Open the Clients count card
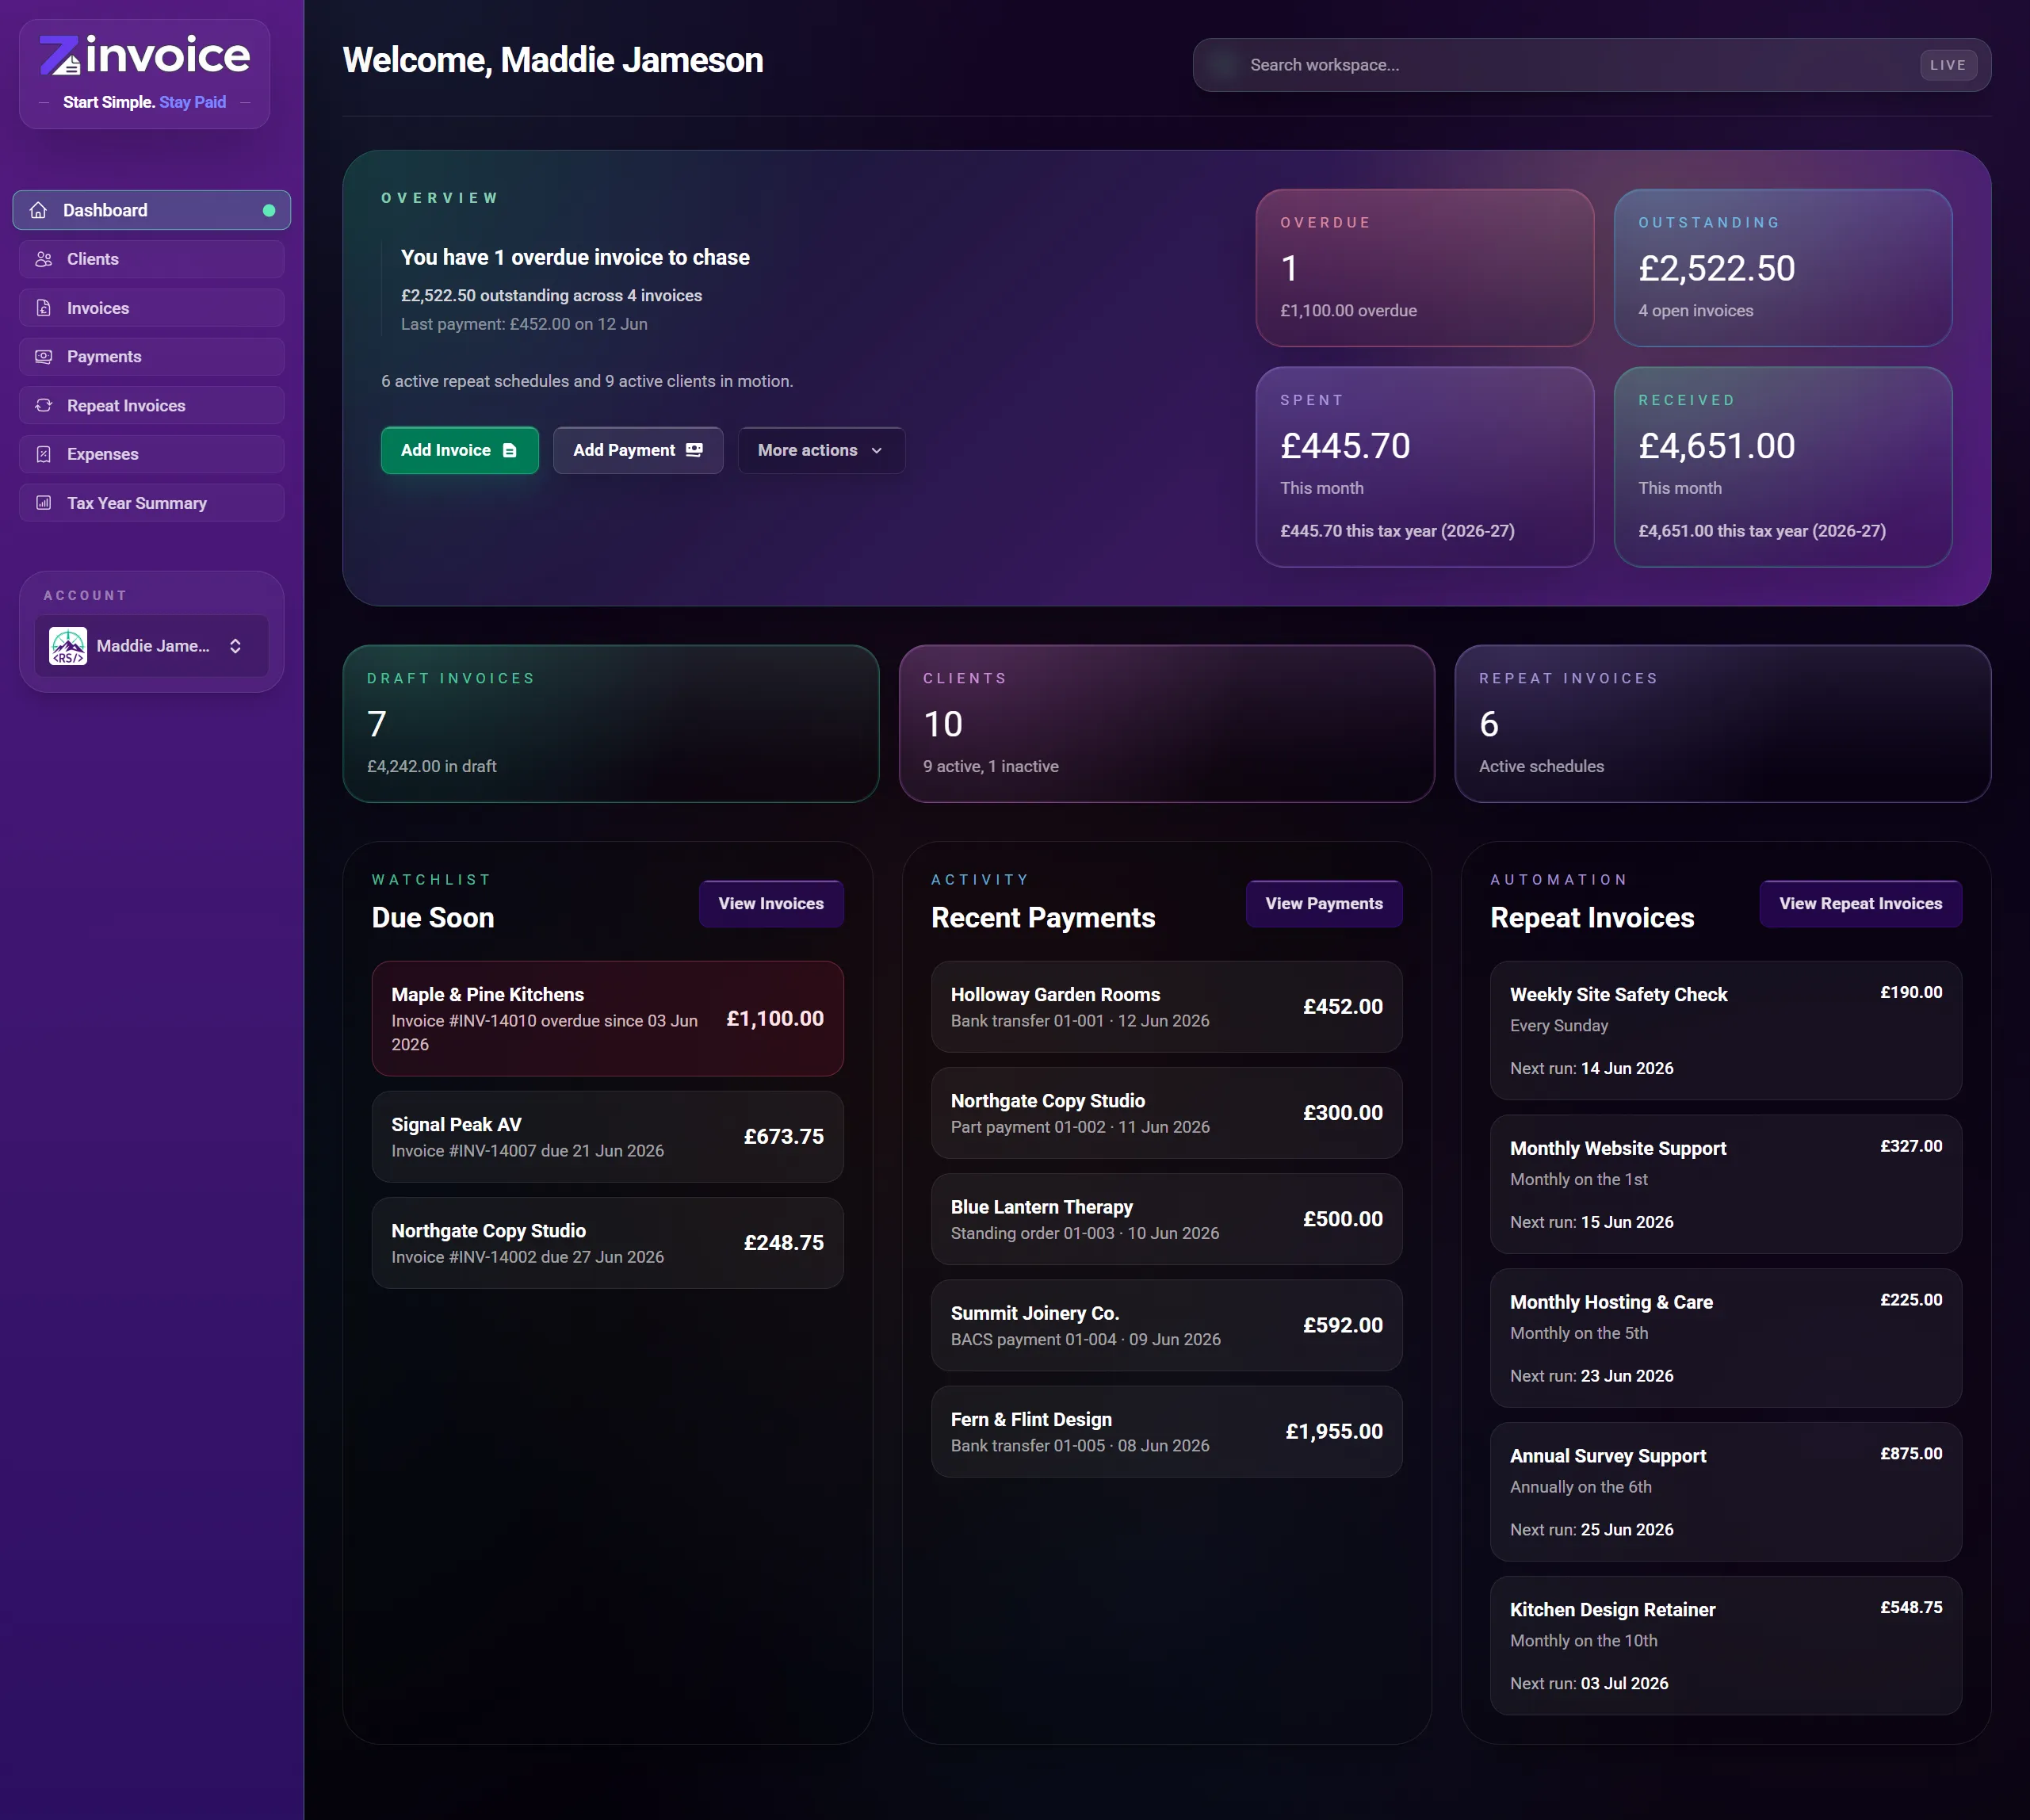 [x=1167, y=723]
